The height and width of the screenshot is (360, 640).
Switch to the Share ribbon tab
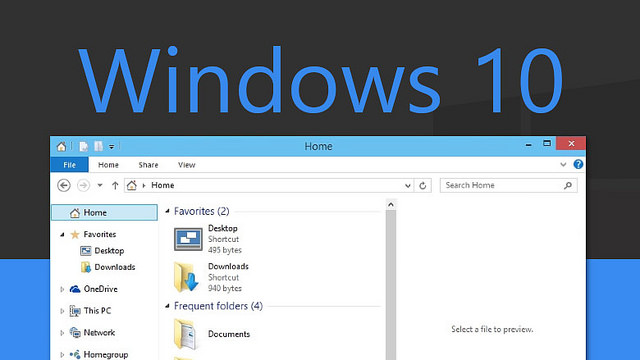pyautogui.click(x=148, y=165)
